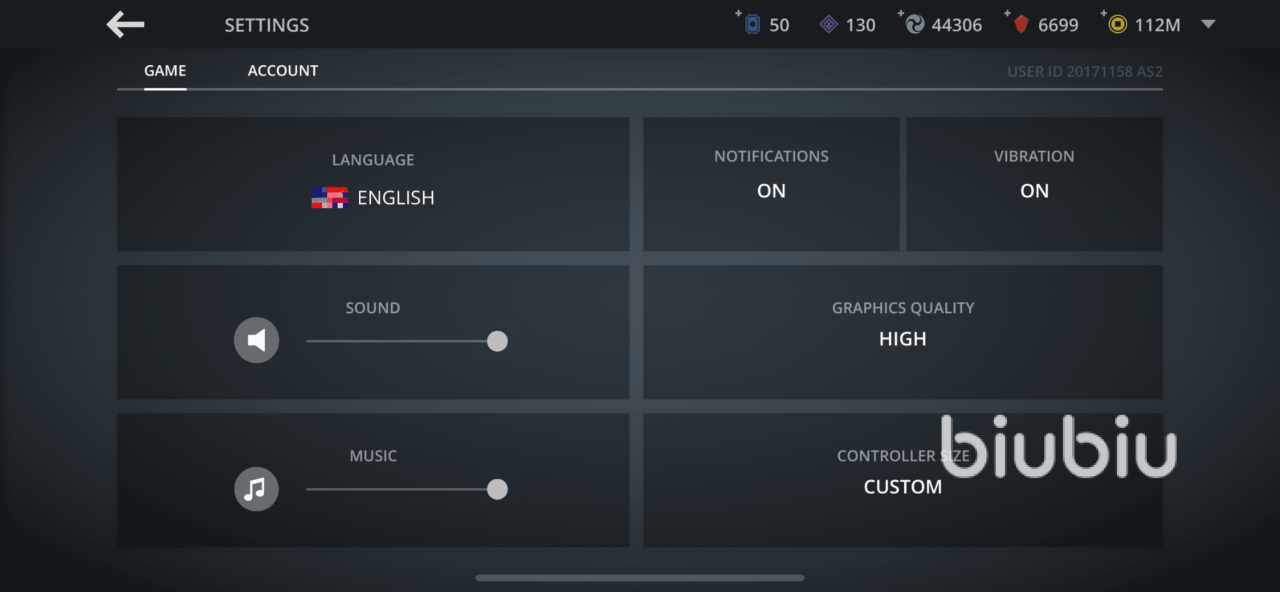Image resolution: width=1280 pixels, height=592 pixels.
Task: Tap the purple diamond currency icon
Action: click(x=829, y=25)
